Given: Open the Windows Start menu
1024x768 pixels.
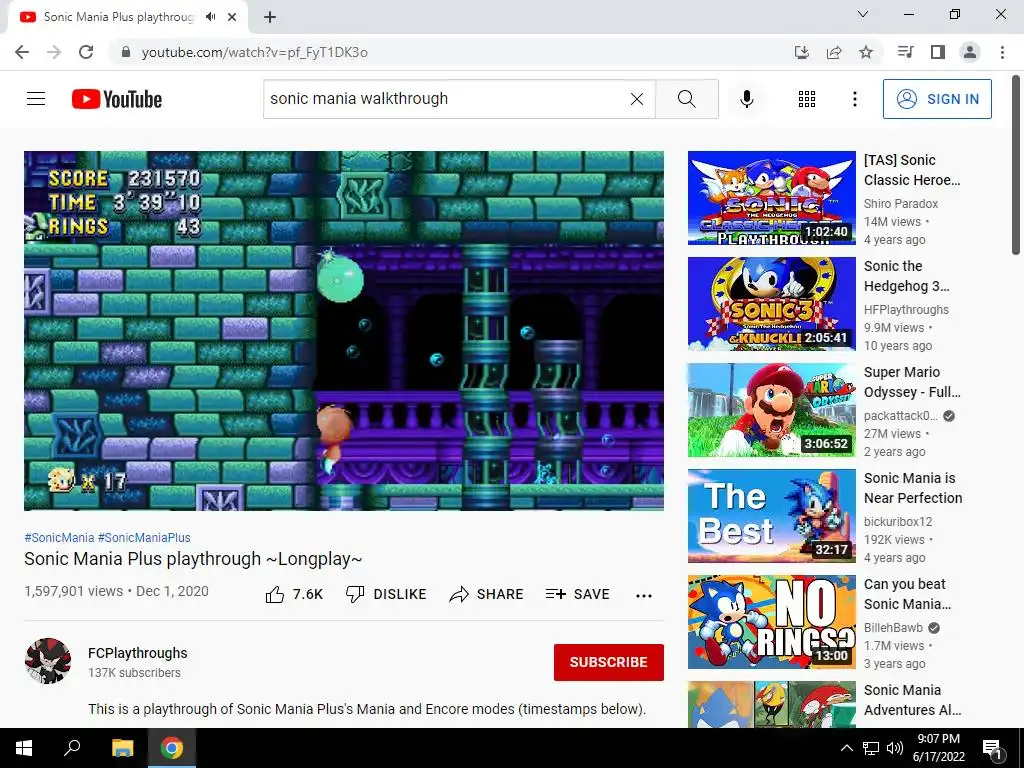Looking at the screenshot, I should pyautogui.click(x=24, y=748).
